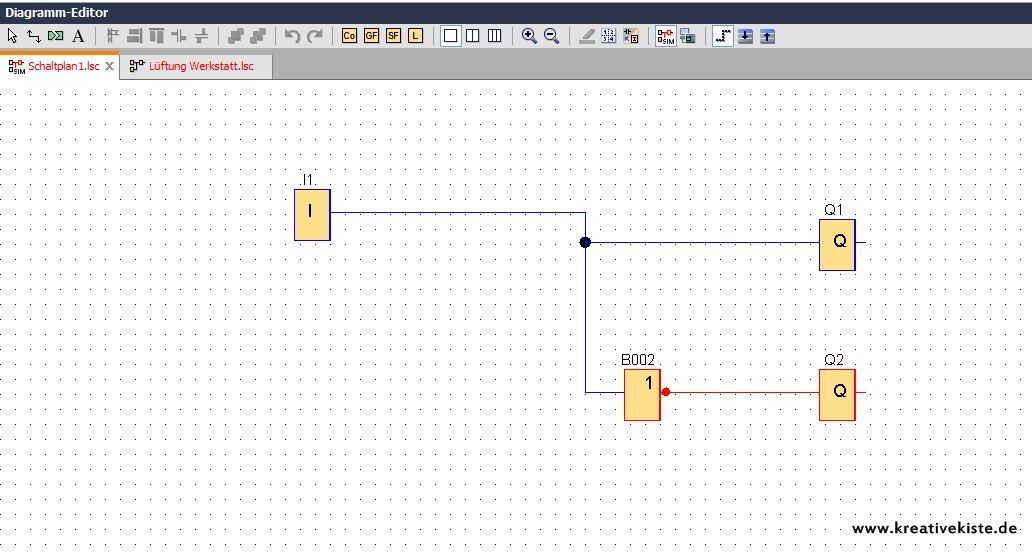The width and height of the screenshot is (1032, 552).
Task: Click the greyed pencil format icon
Action: (586, 36)
